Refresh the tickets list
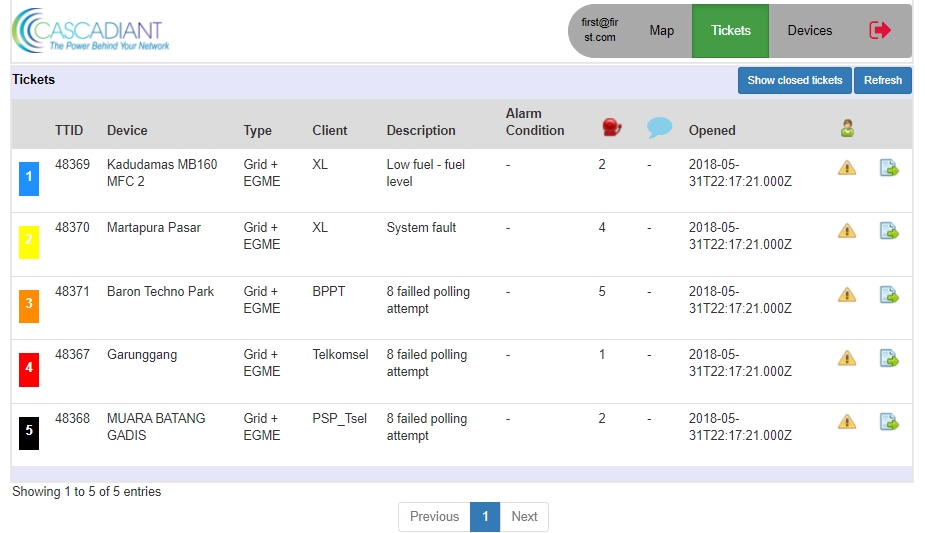Screen dimensions: 925x533 882,80
